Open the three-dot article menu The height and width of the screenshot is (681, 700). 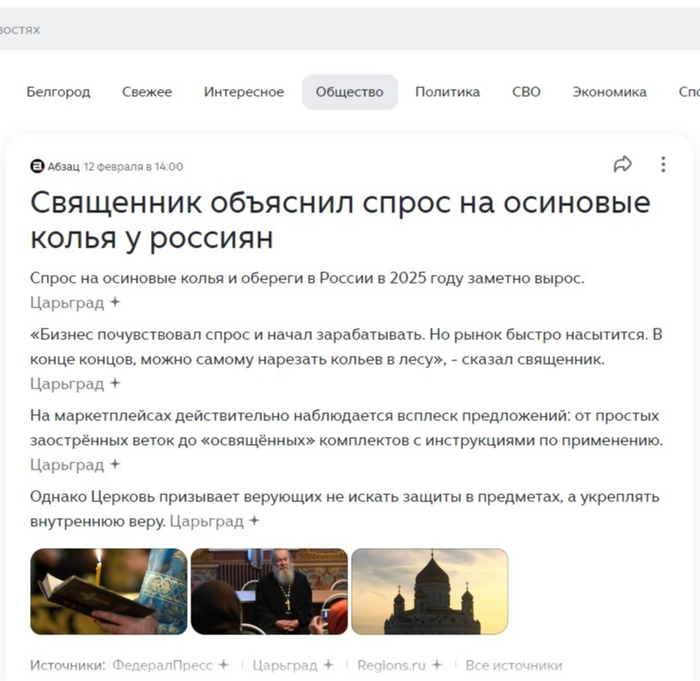663,164
